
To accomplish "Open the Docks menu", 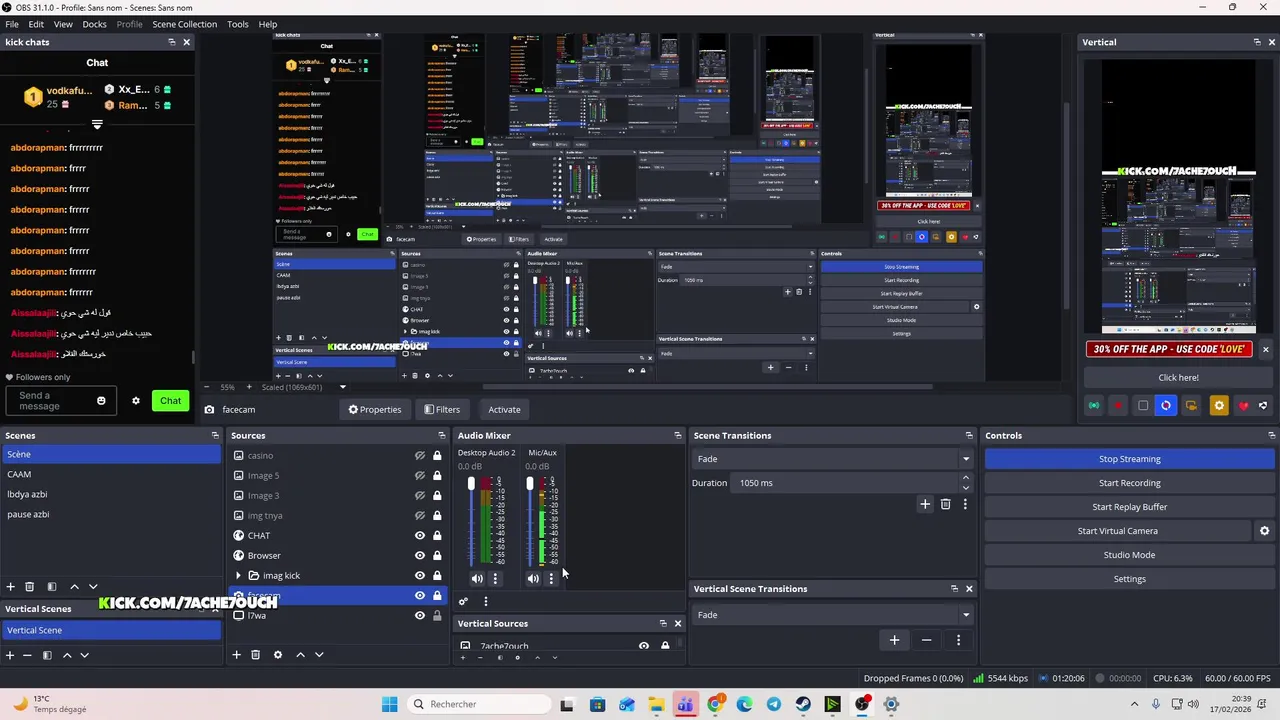I will tap(94, 24).
